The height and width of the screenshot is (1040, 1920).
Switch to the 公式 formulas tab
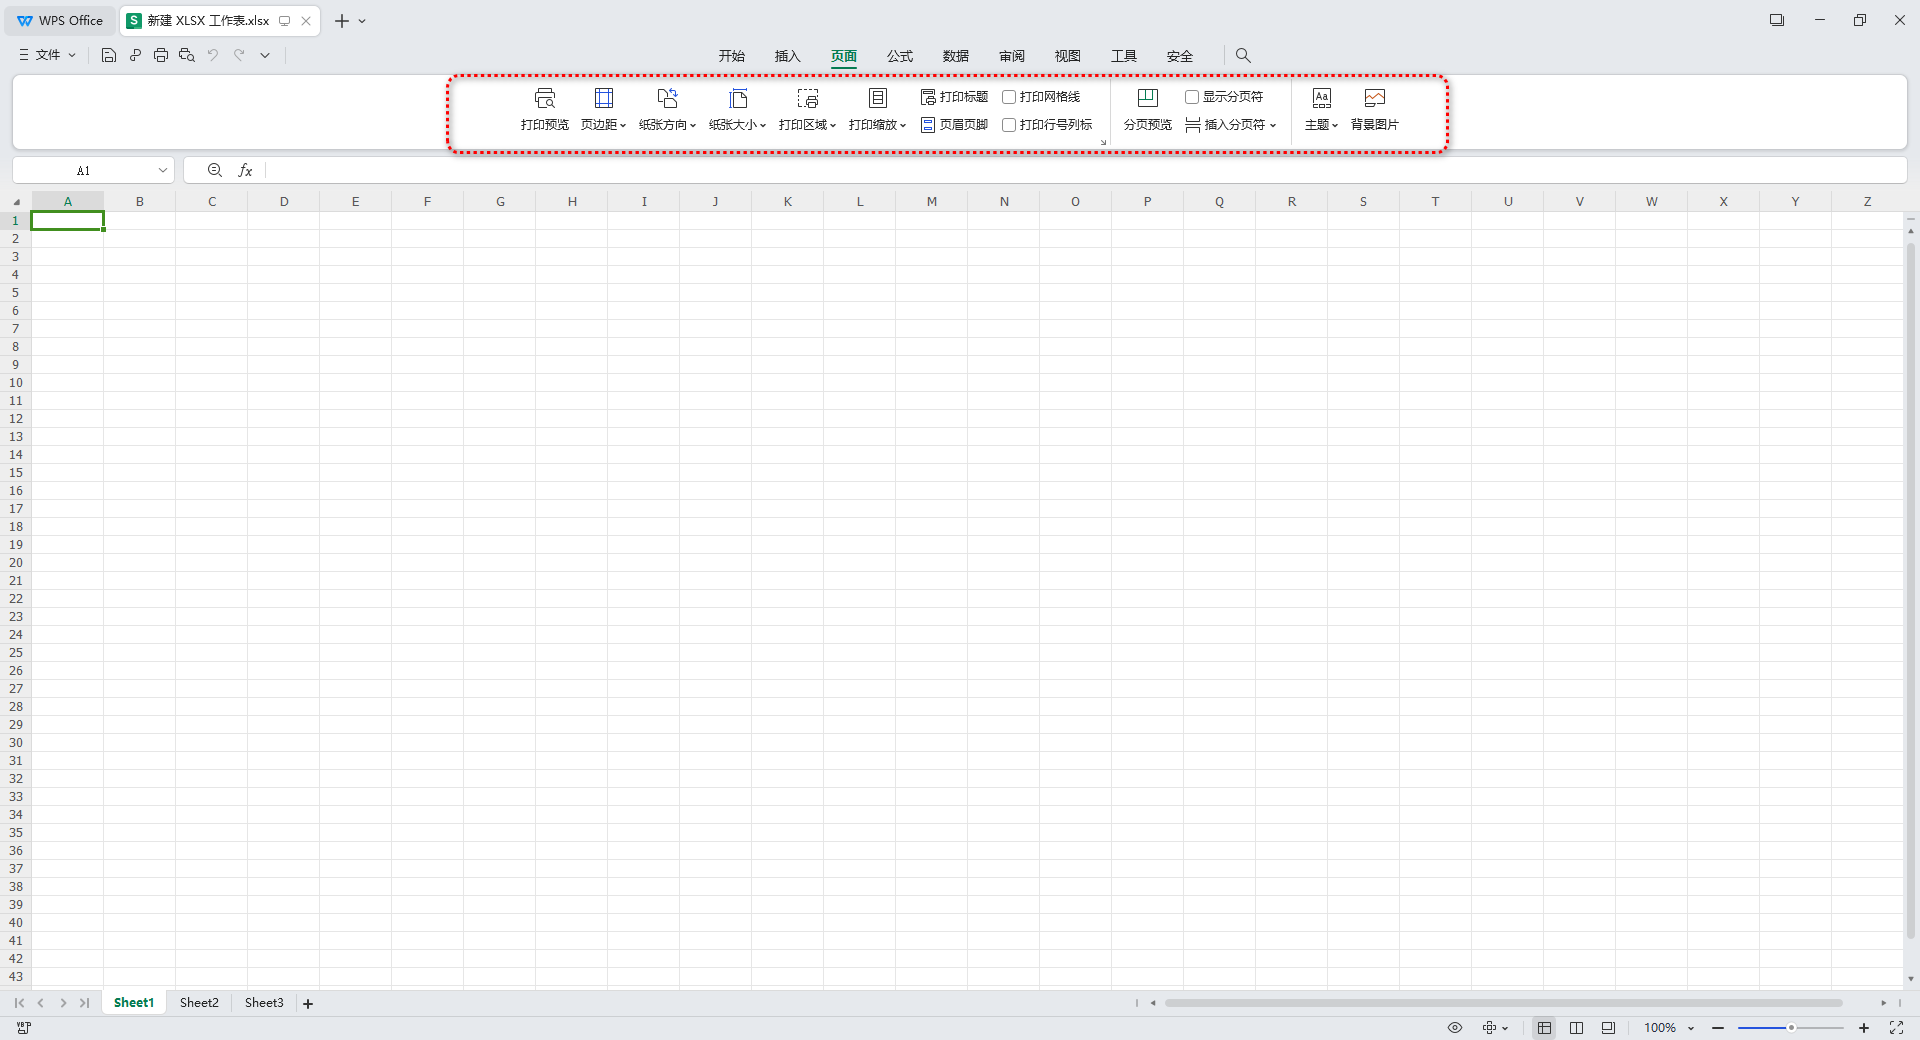click(x=899, y=56)
